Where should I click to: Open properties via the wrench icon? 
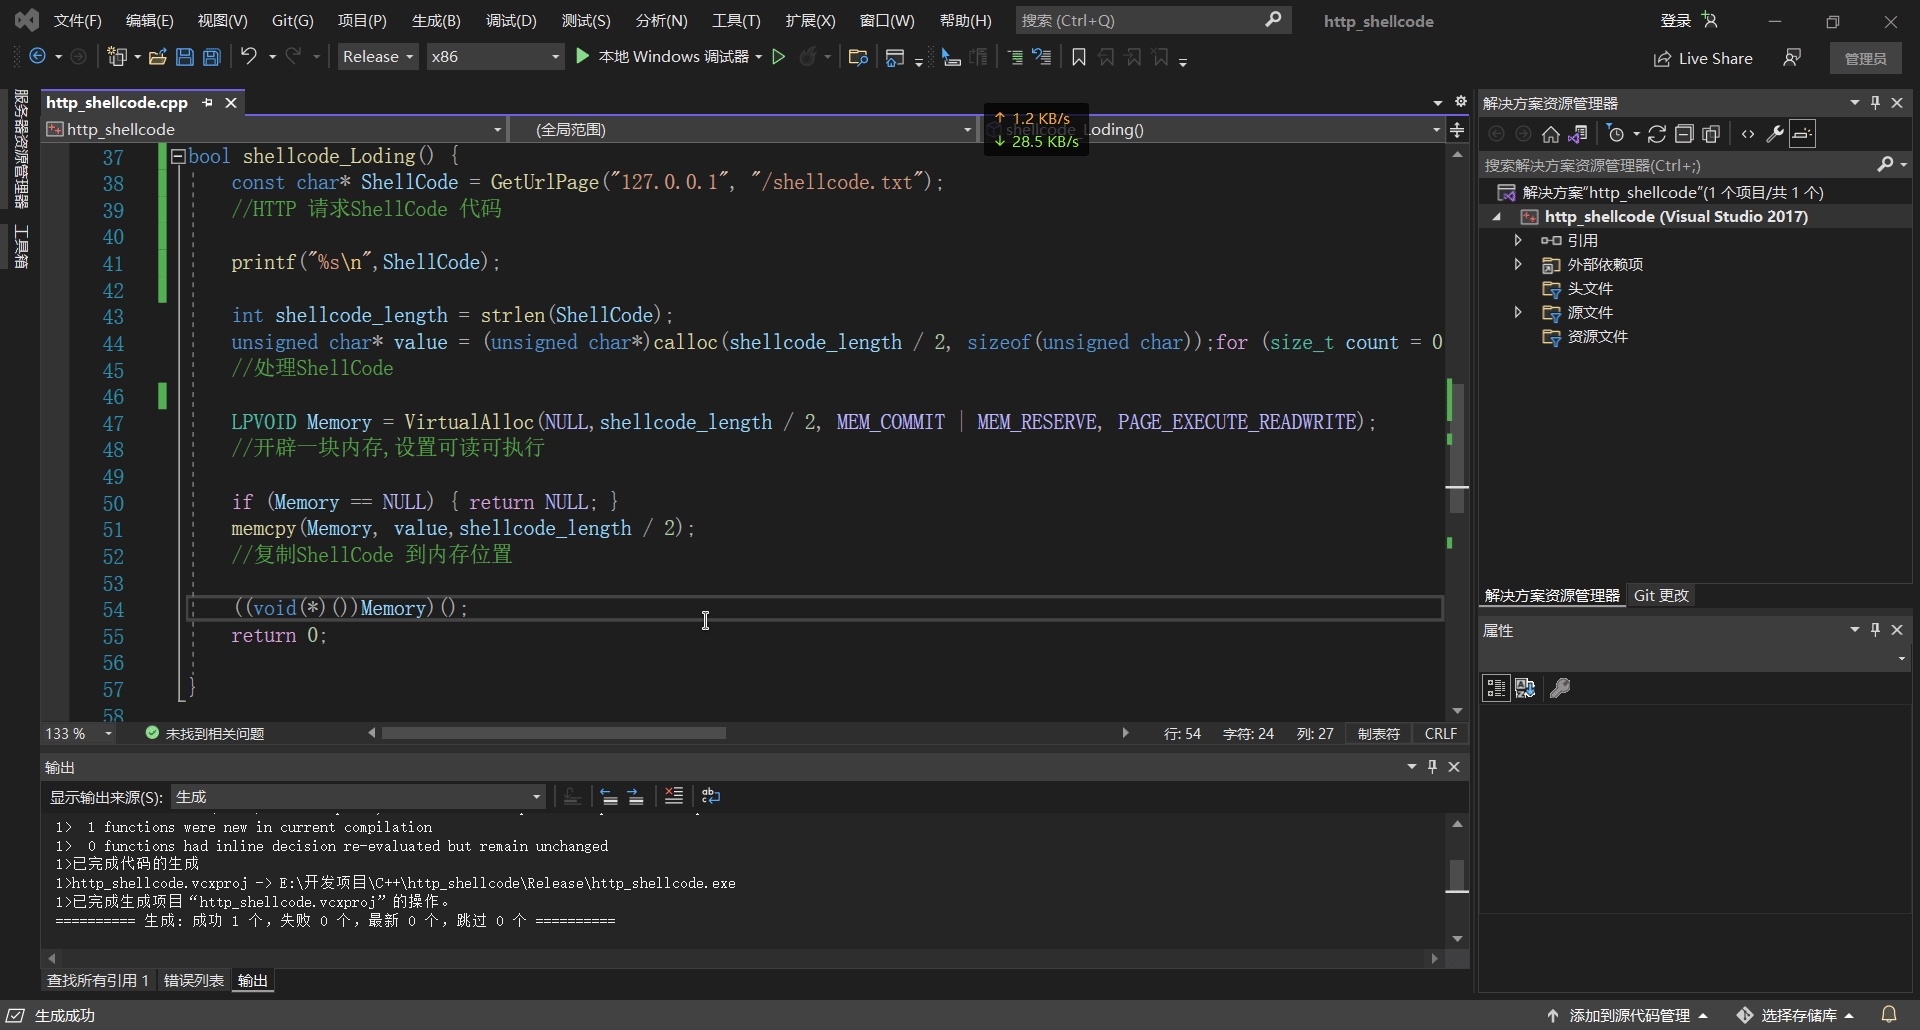(x=1775, y=134)
